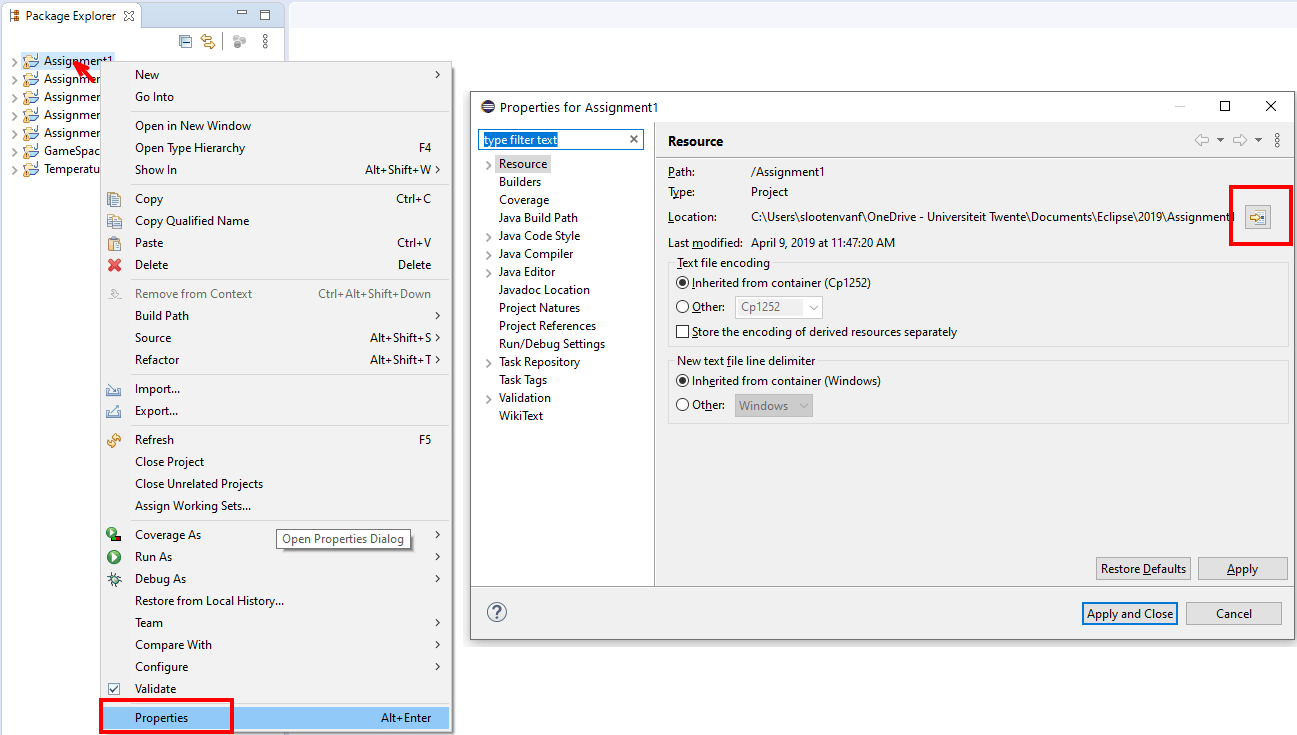1297x735 pixels.
Task: Click the Copy icon in the context menu
Action: pyautogui.click(x=114, y=198)
